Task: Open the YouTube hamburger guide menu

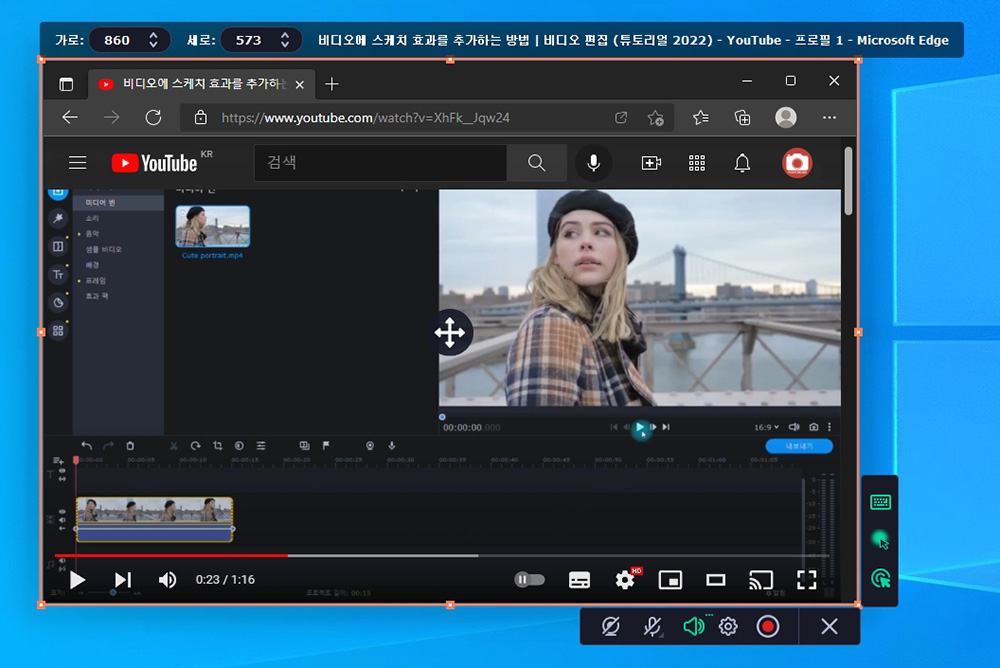Action: (78, 163)
